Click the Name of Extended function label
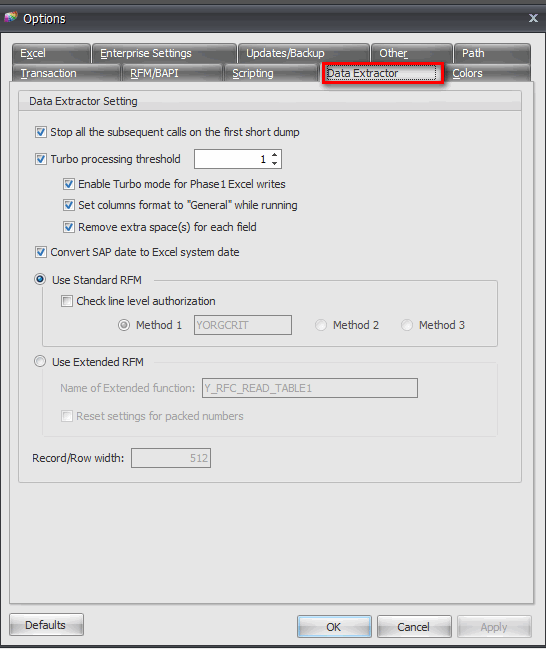This screenshot has height=649, width=546. tap(127, 388)
